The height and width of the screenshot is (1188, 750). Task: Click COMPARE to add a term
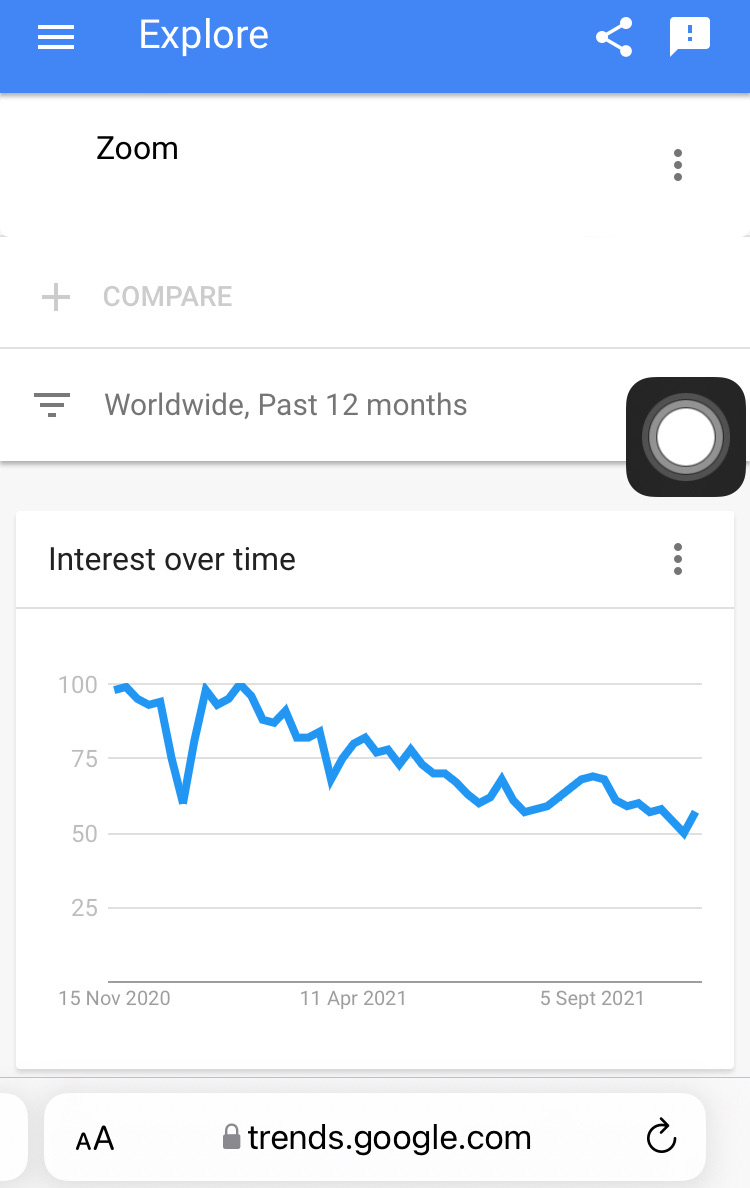(x=168, y=297)
